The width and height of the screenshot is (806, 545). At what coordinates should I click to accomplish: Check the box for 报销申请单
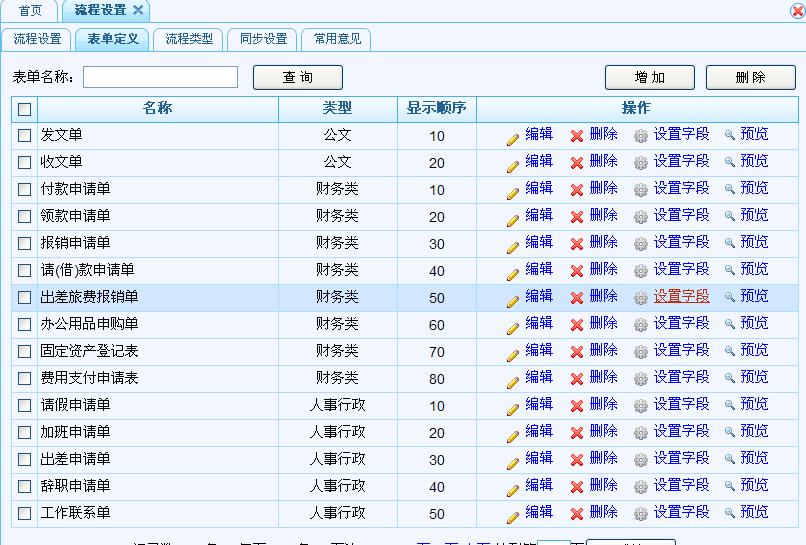point(25,244)
